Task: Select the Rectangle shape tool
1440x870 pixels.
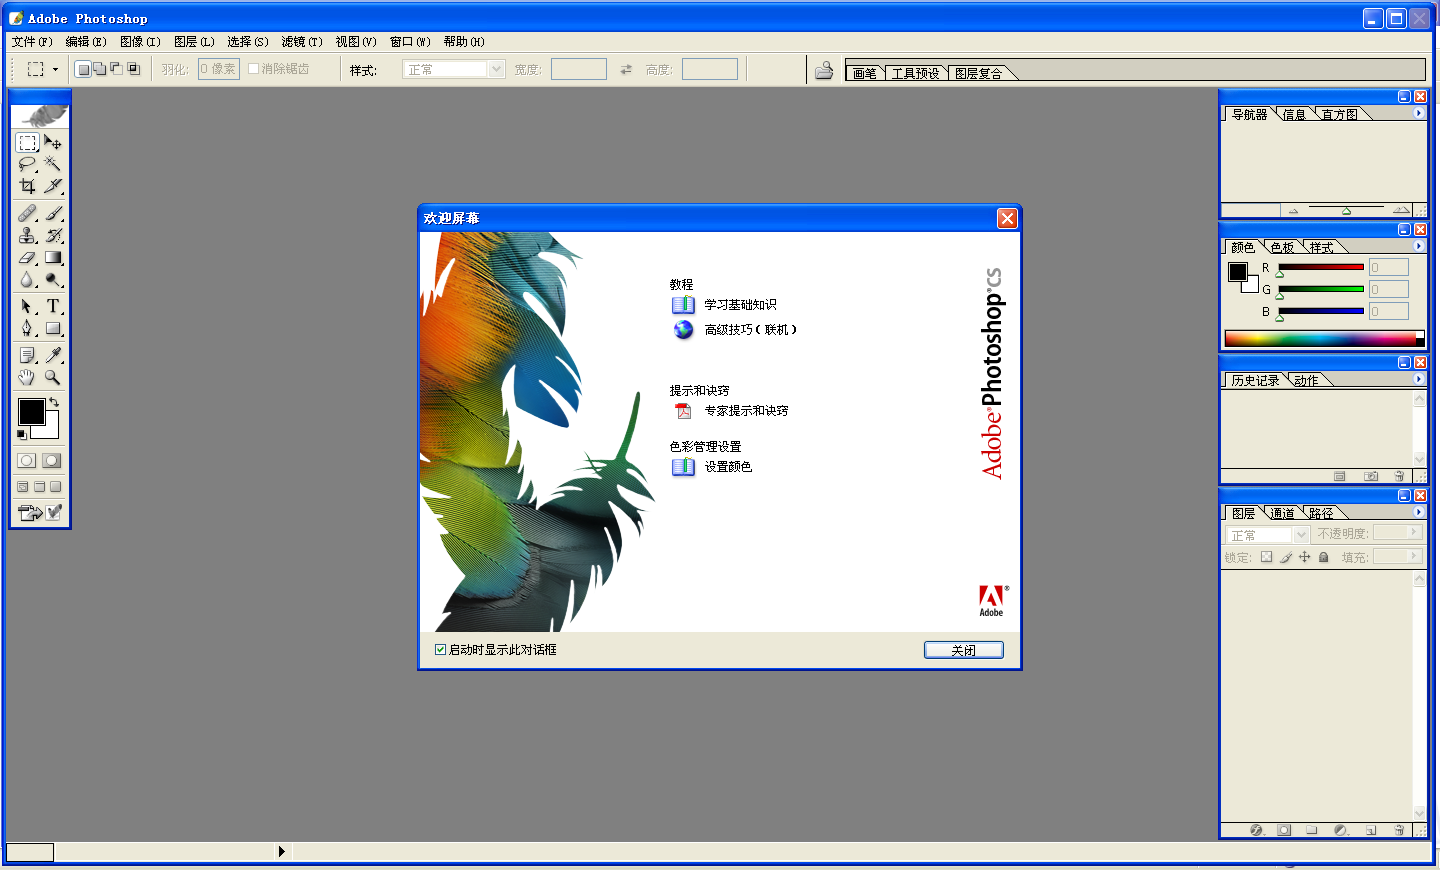Action: [x=53, y=328]
